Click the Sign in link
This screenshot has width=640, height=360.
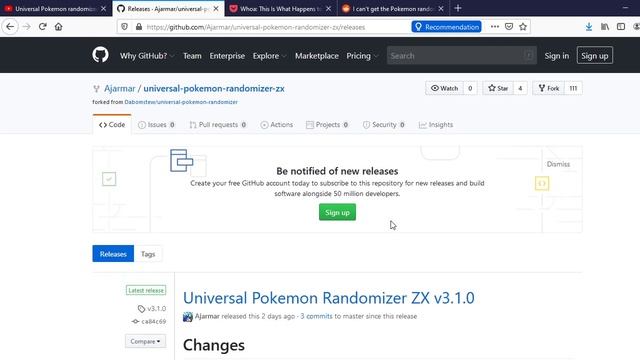tap(556, 56)
